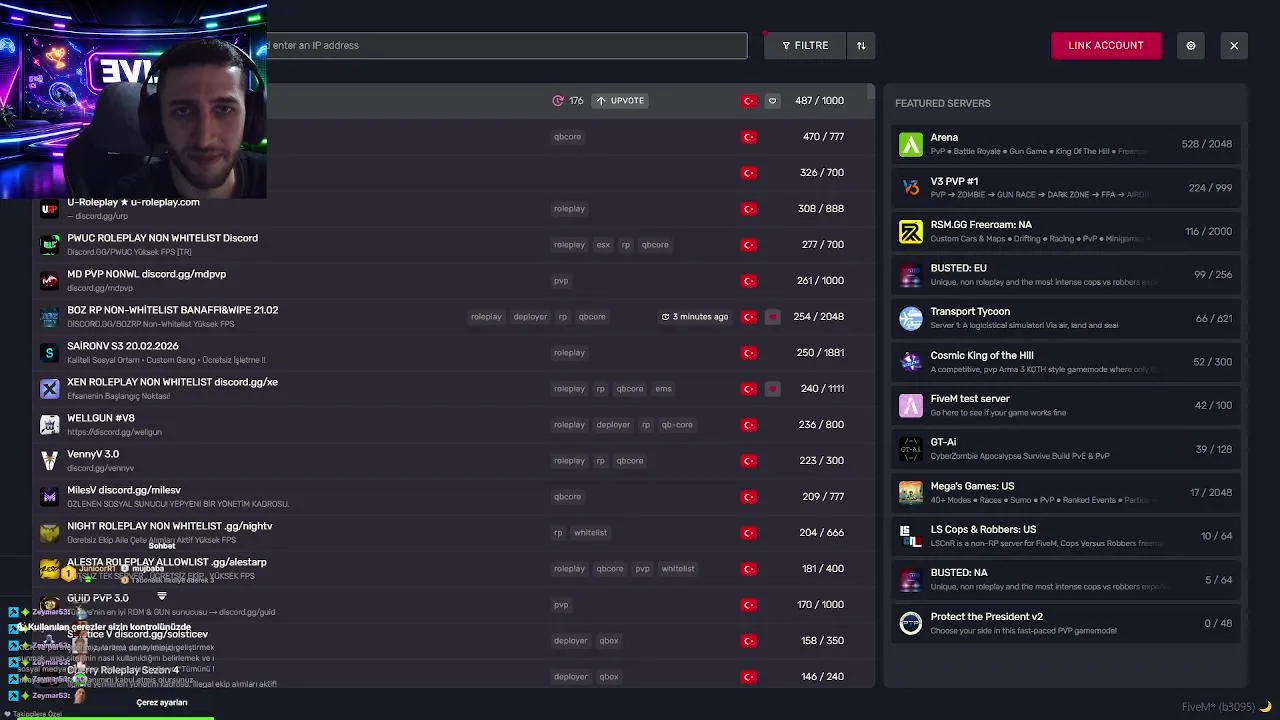1280x720 pixels.
Task: Click the BUSTED: NA featured icon
Action: (910, 579)
